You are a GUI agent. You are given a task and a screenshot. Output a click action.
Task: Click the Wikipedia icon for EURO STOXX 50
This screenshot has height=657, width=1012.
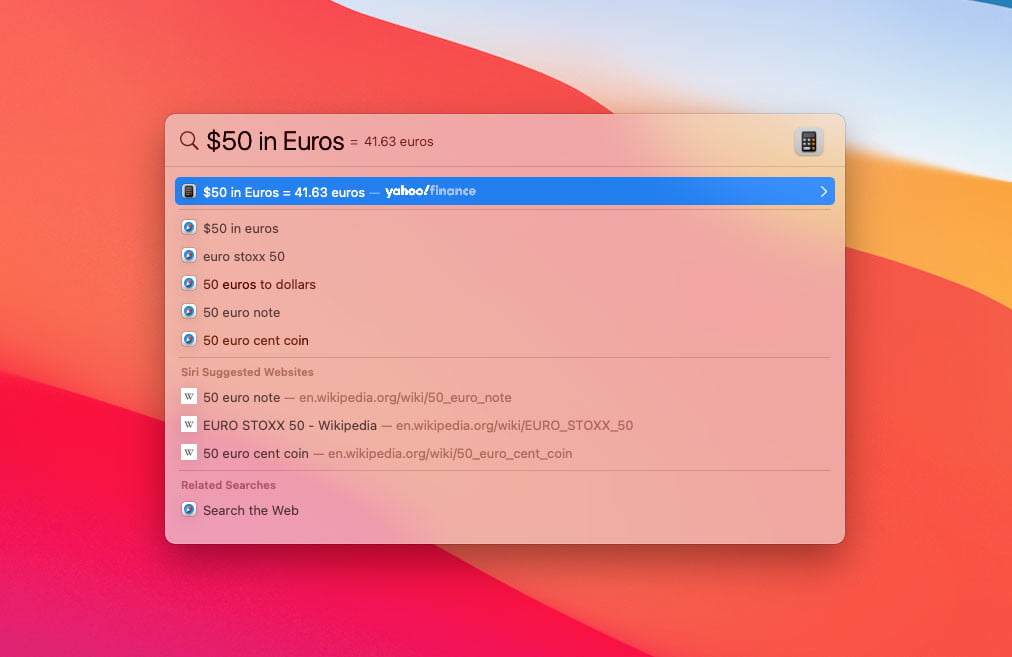(x=189, y=425)
